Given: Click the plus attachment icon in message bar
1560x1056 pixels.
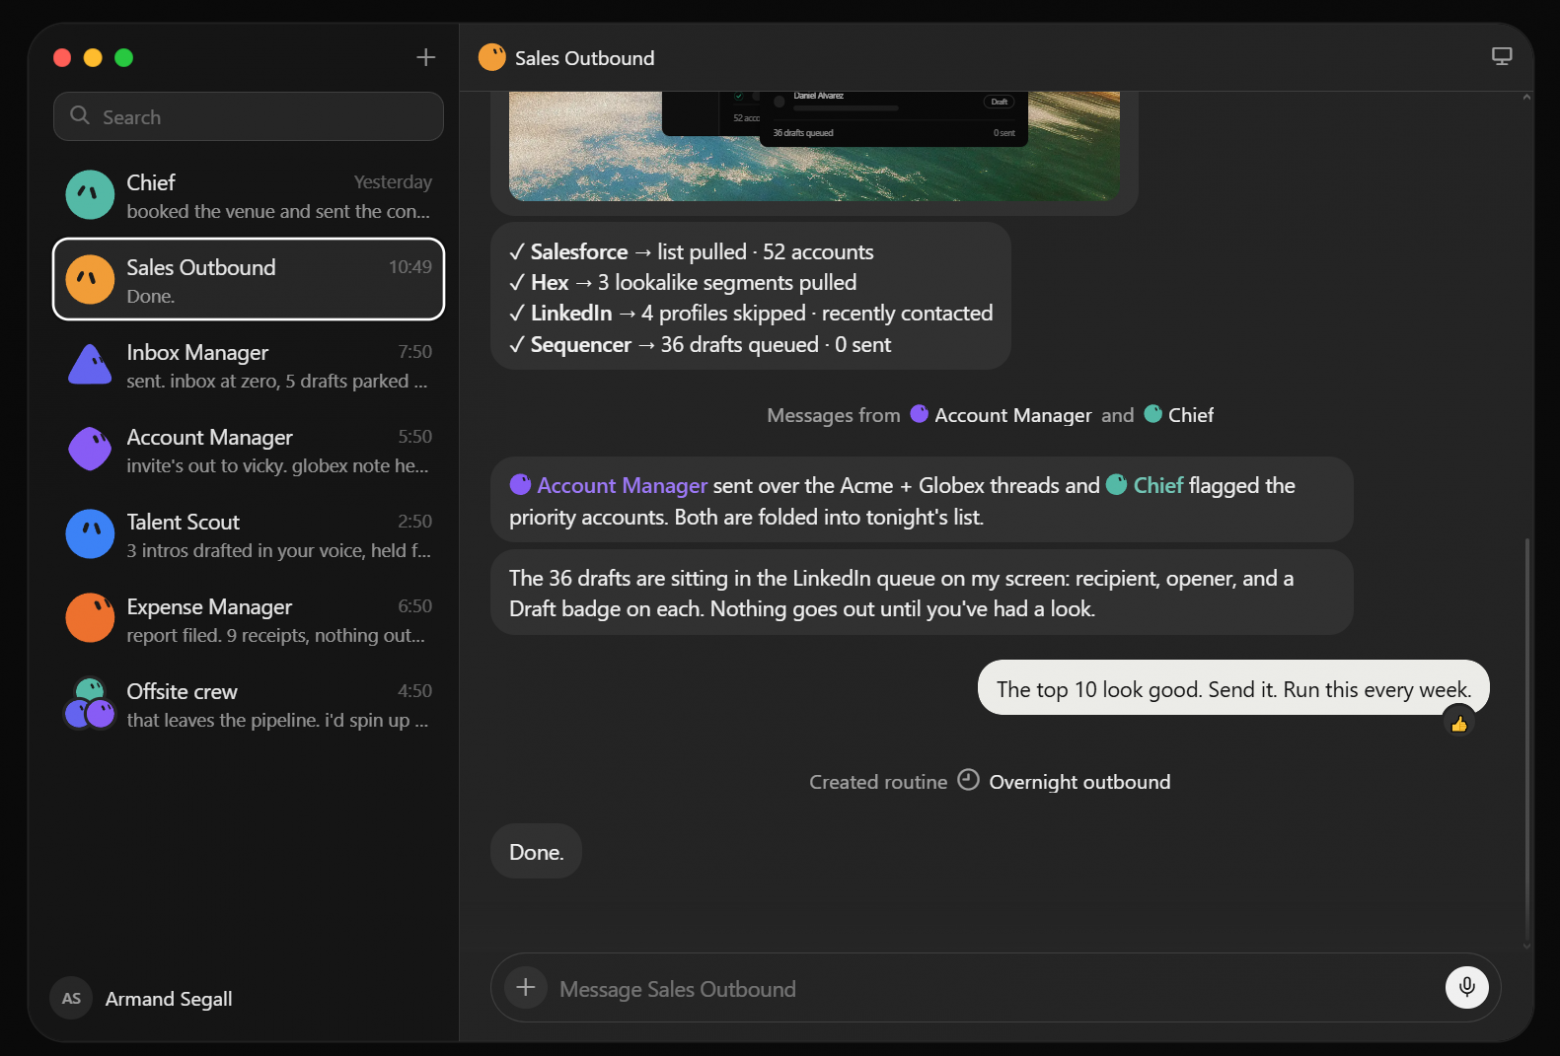Looking at the screenshot, I should (x=525, y=988).
